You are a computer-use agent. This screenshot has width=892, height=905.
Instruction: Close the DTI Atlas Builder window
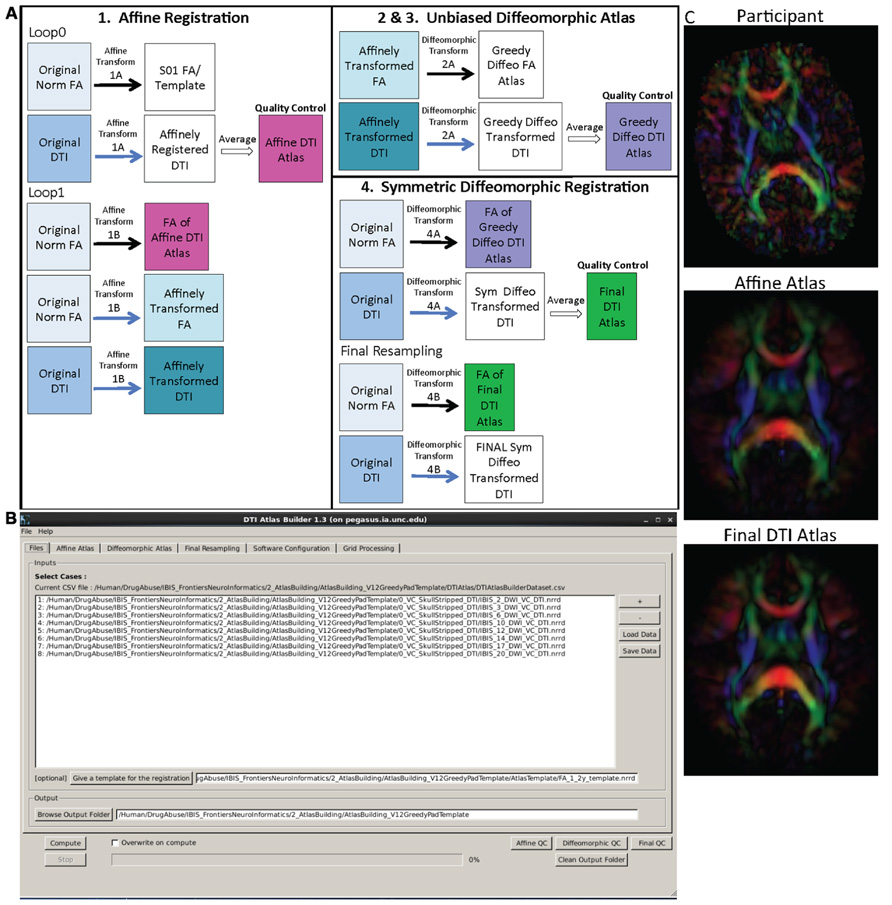[x=670, y=520]
